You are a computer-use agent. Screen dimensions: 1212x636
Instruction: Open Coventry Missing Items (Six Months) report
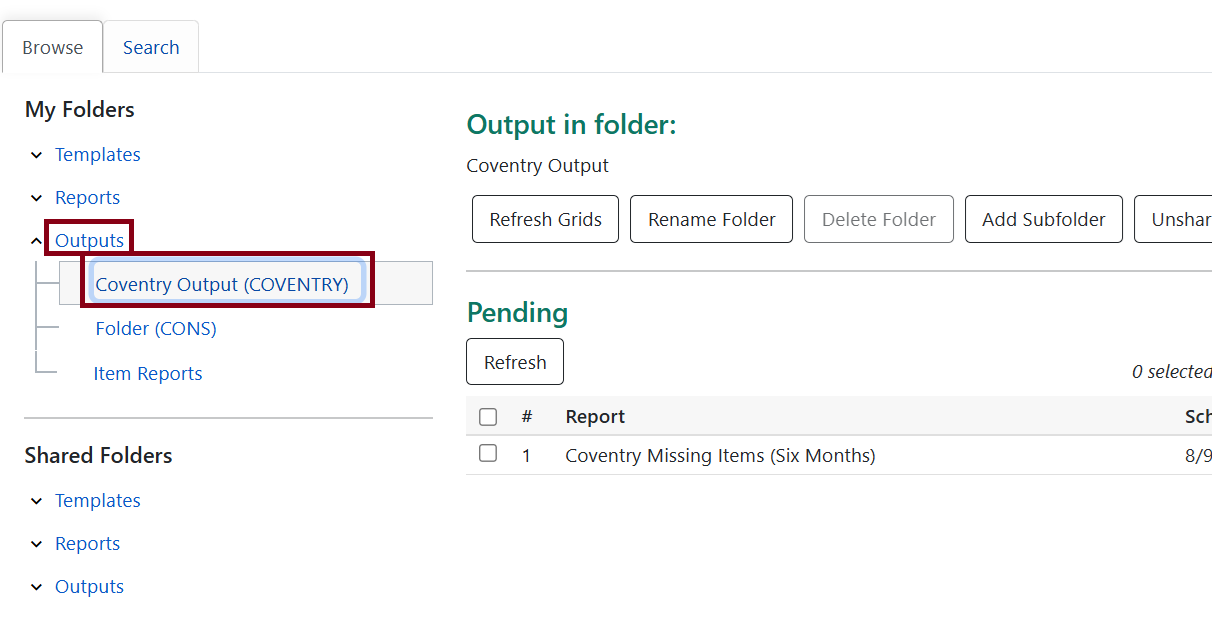point(721,454)
